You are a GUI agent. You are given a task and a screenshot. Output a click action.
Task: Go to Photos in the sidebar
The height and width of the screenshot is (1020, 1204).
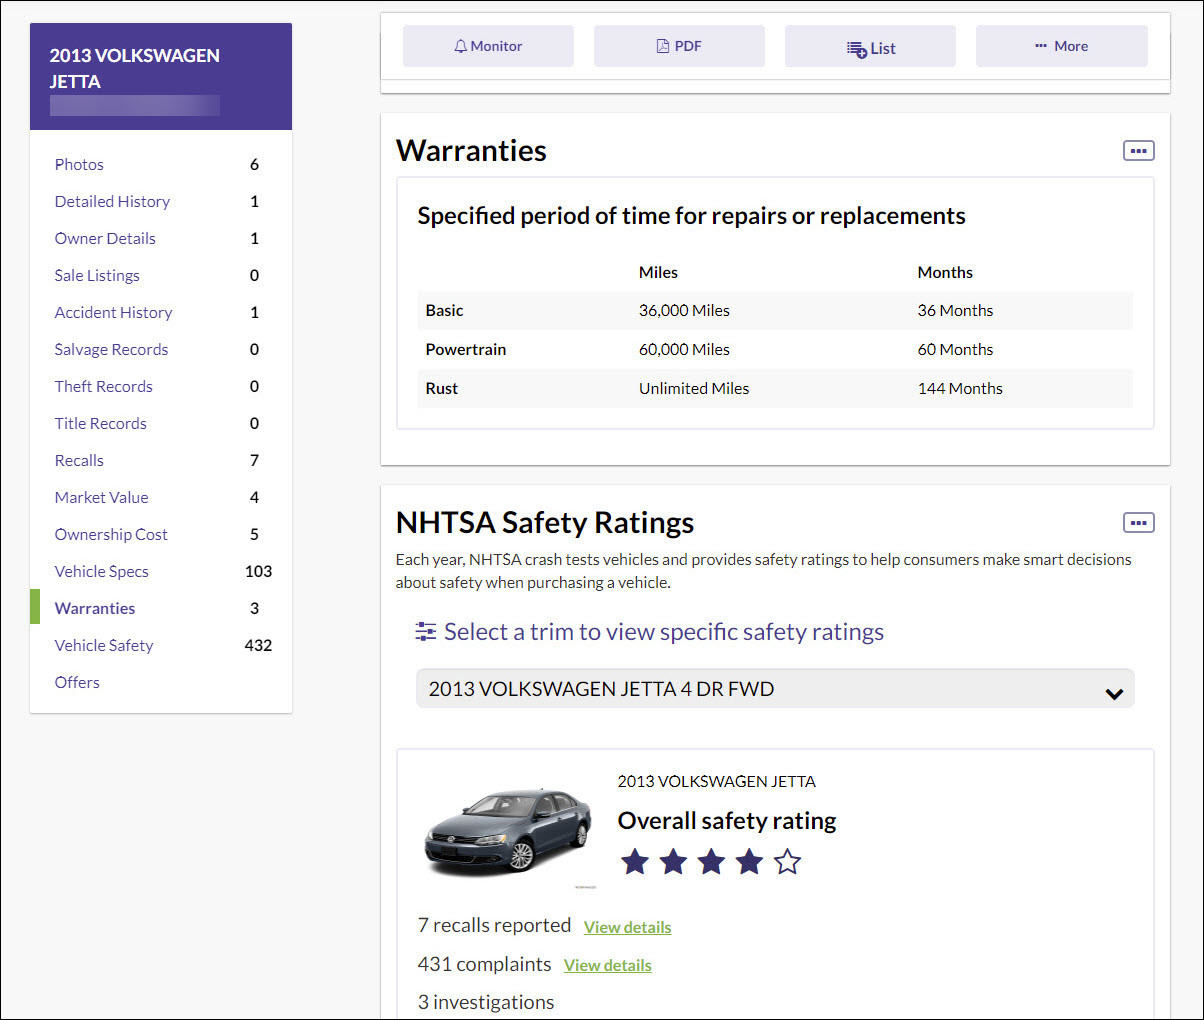point(79,164)
